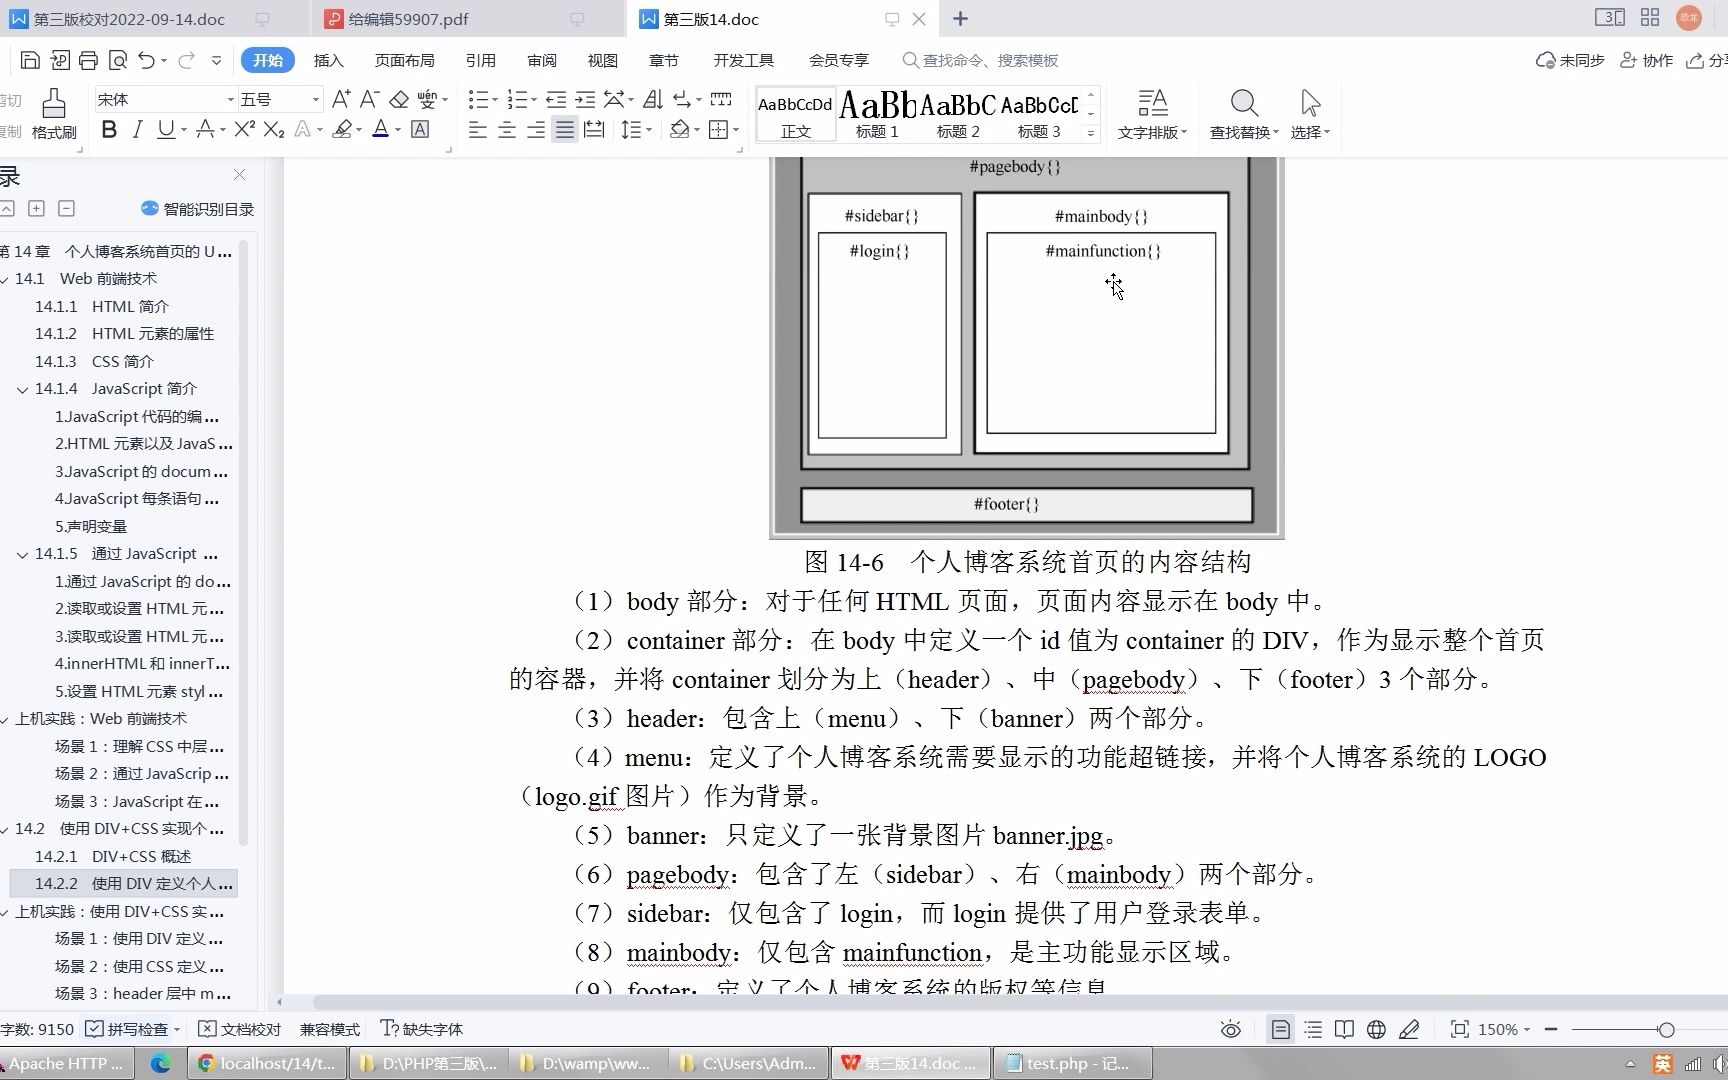Open the font name dropdown

[x=230, y=99]
